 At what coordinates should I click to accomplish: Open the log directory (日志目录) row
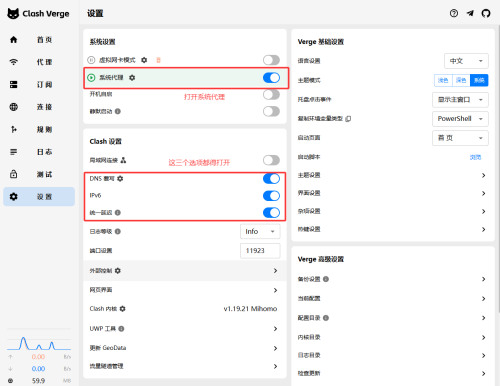392,356
